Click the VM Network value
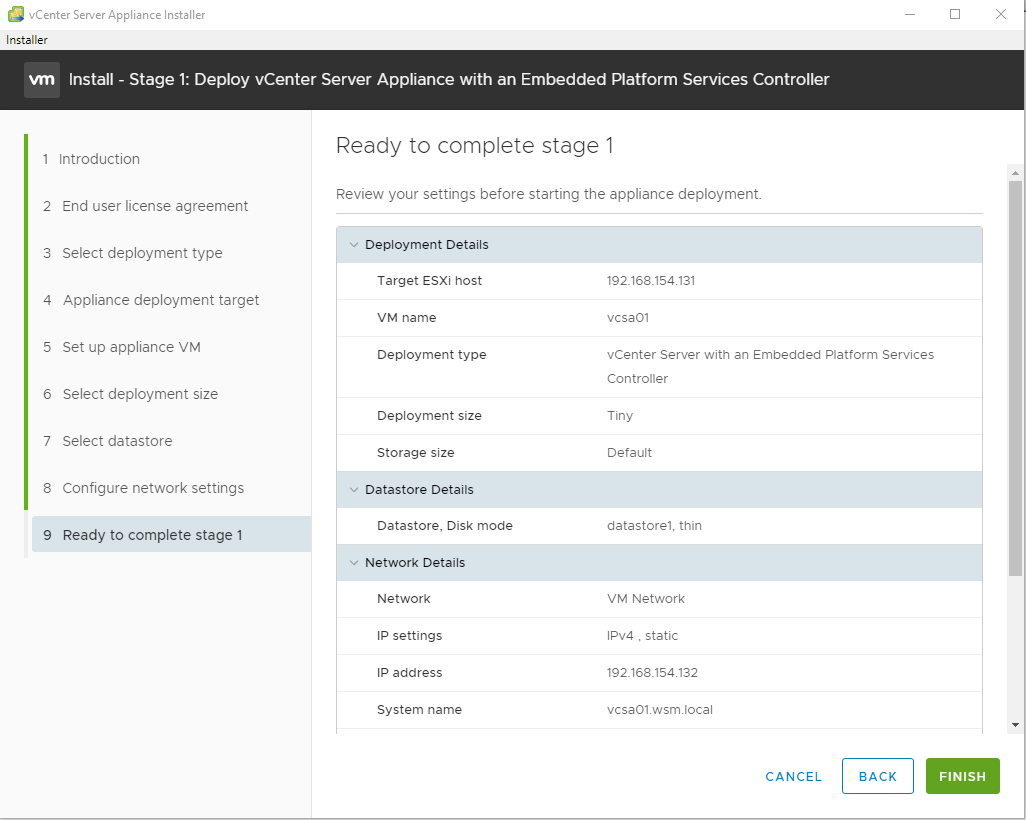This screenshot has width=1026, height=820. 646,599
